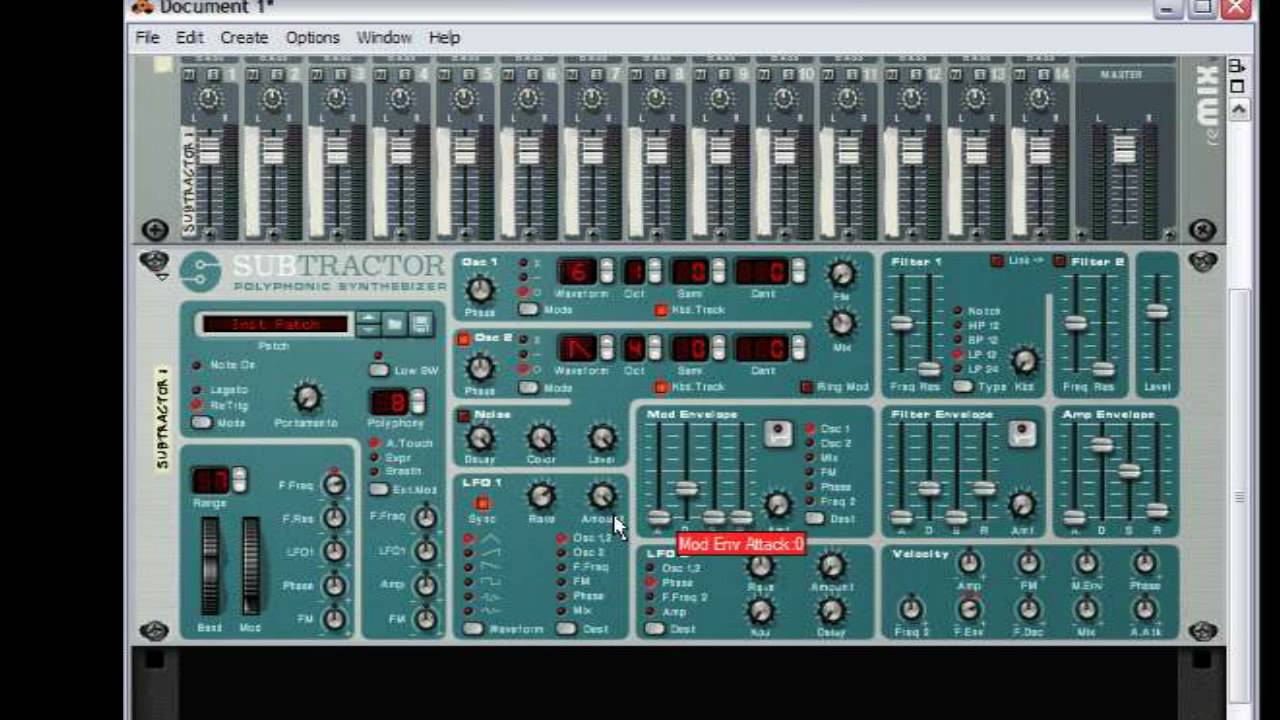Image resolution: width=1280 pixels, height=720 pixels.
Task: Click the Filter Envelope invert button
Action: (x=1021, y=434)
